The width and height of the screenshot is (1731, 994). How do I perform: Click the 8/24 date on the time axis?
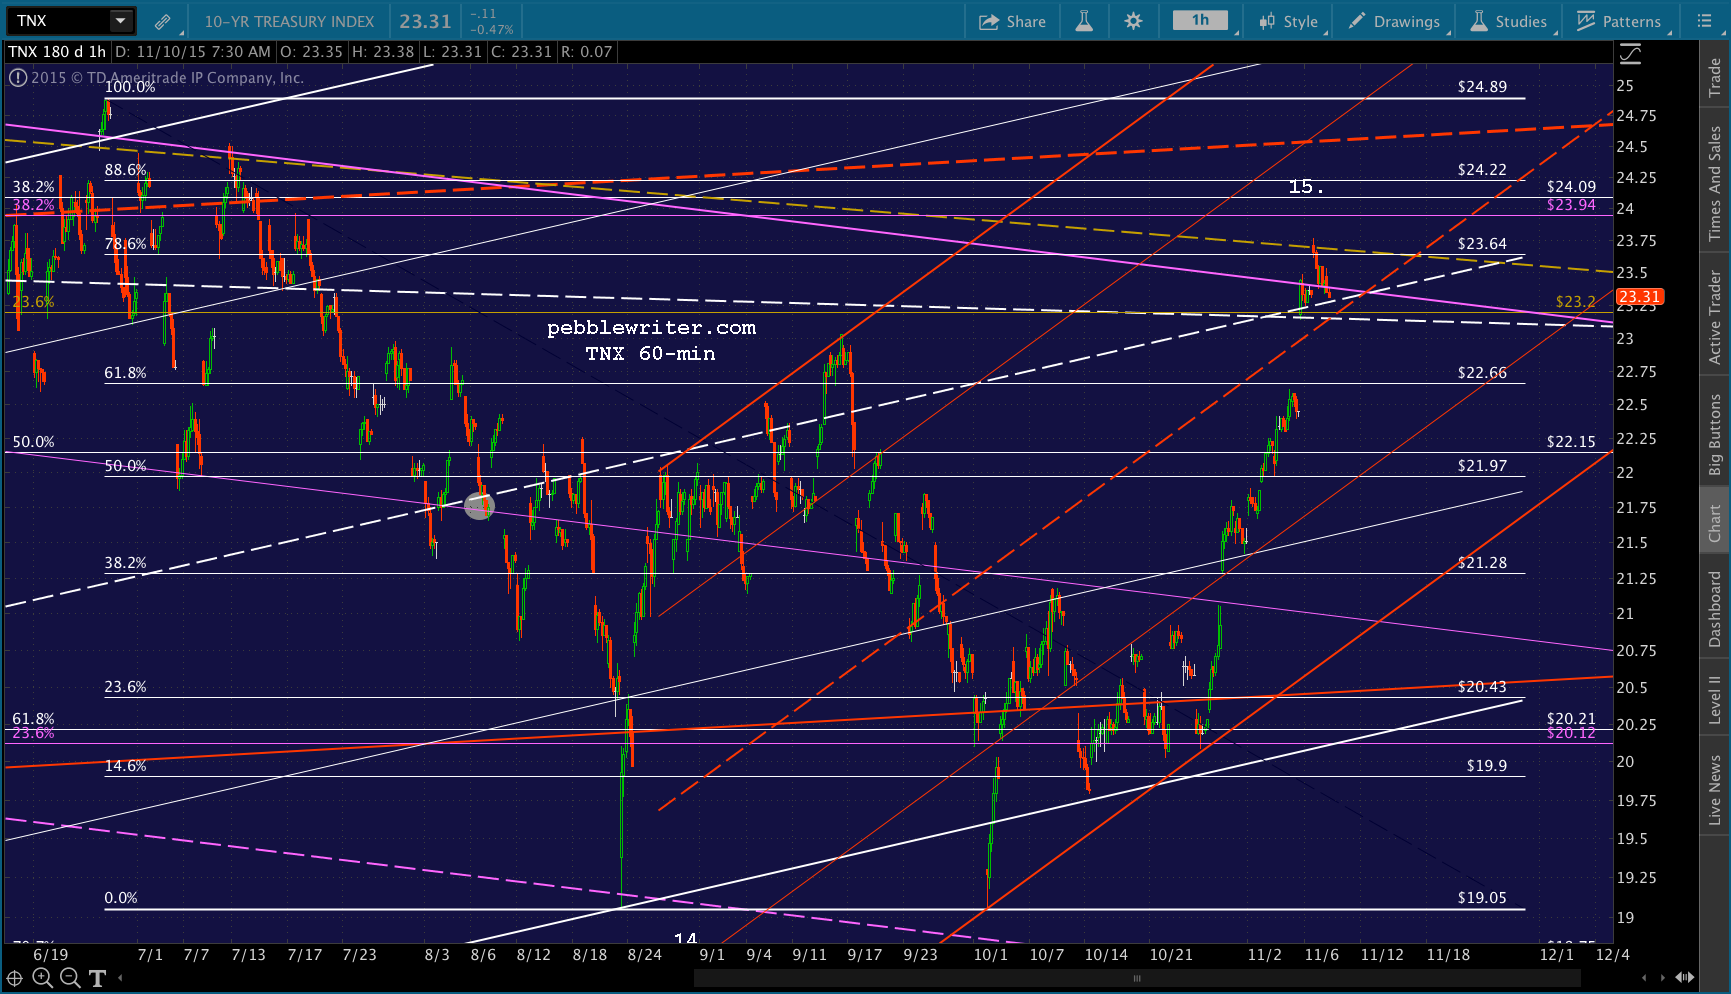pos(645,955)
